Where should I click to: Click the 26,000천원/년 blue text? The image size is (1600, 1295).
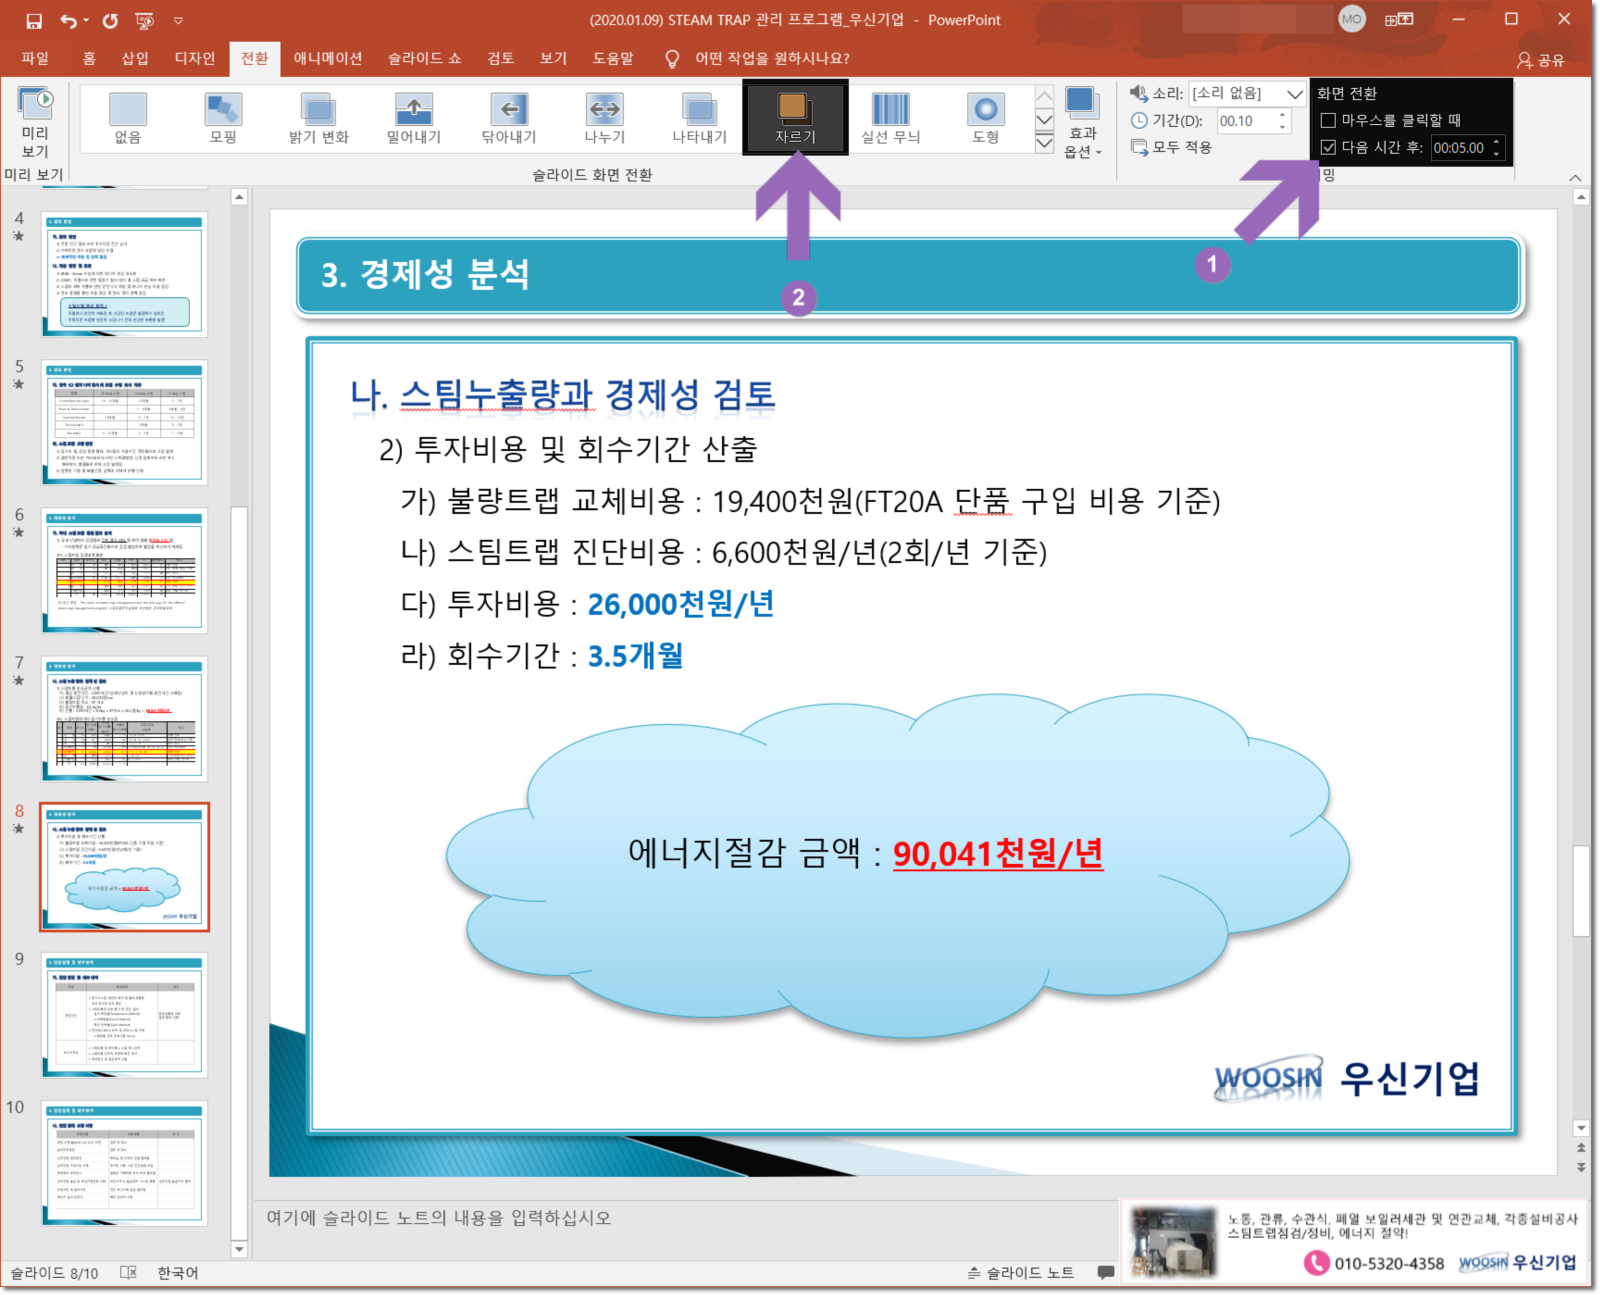tap(681, 604)
